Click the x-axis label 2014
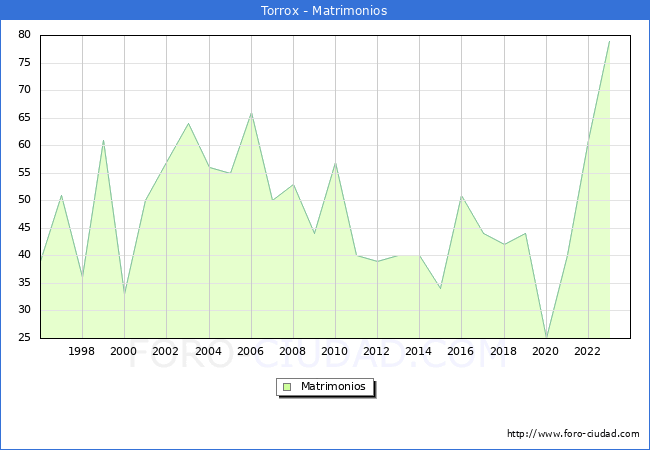650x450 pixels. click(419, 351)
